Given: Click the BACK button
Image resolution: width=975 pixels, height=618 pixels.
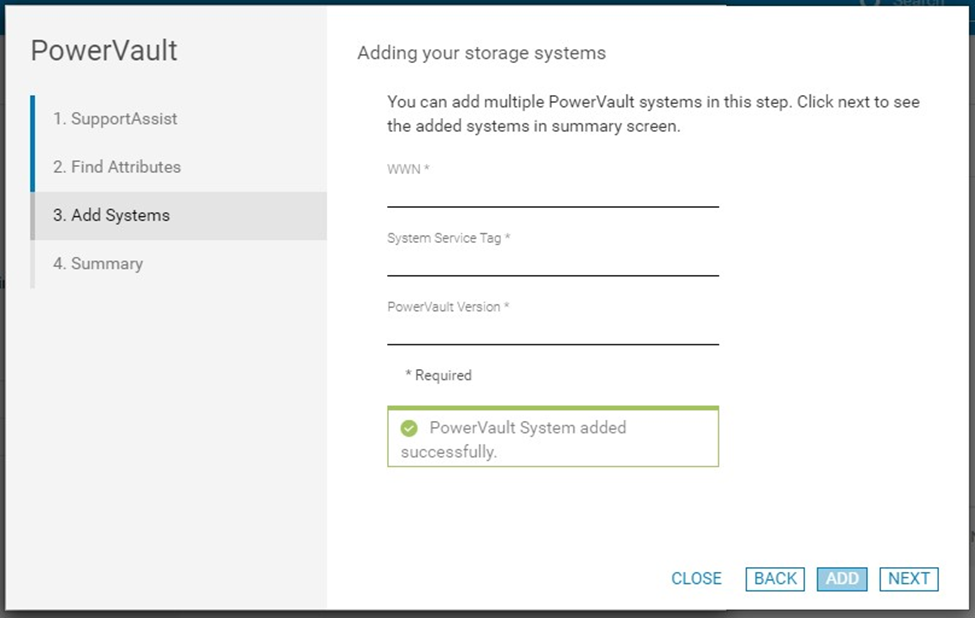Looking at the screenshot, I should [775, 579].
